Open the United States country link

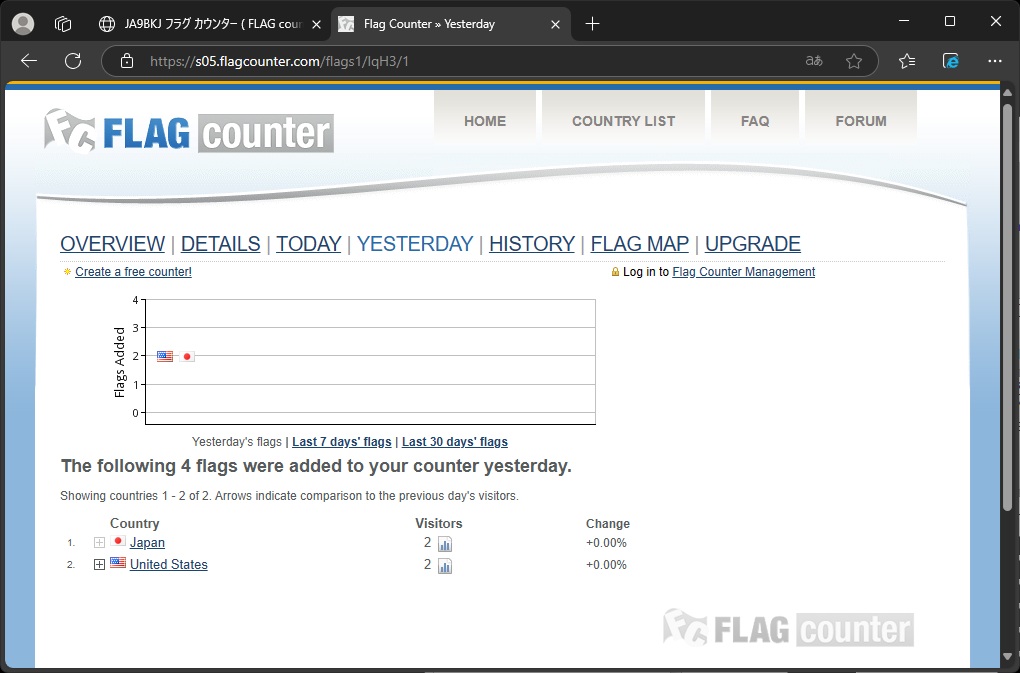pyautogui.click(x=168, y=564)
